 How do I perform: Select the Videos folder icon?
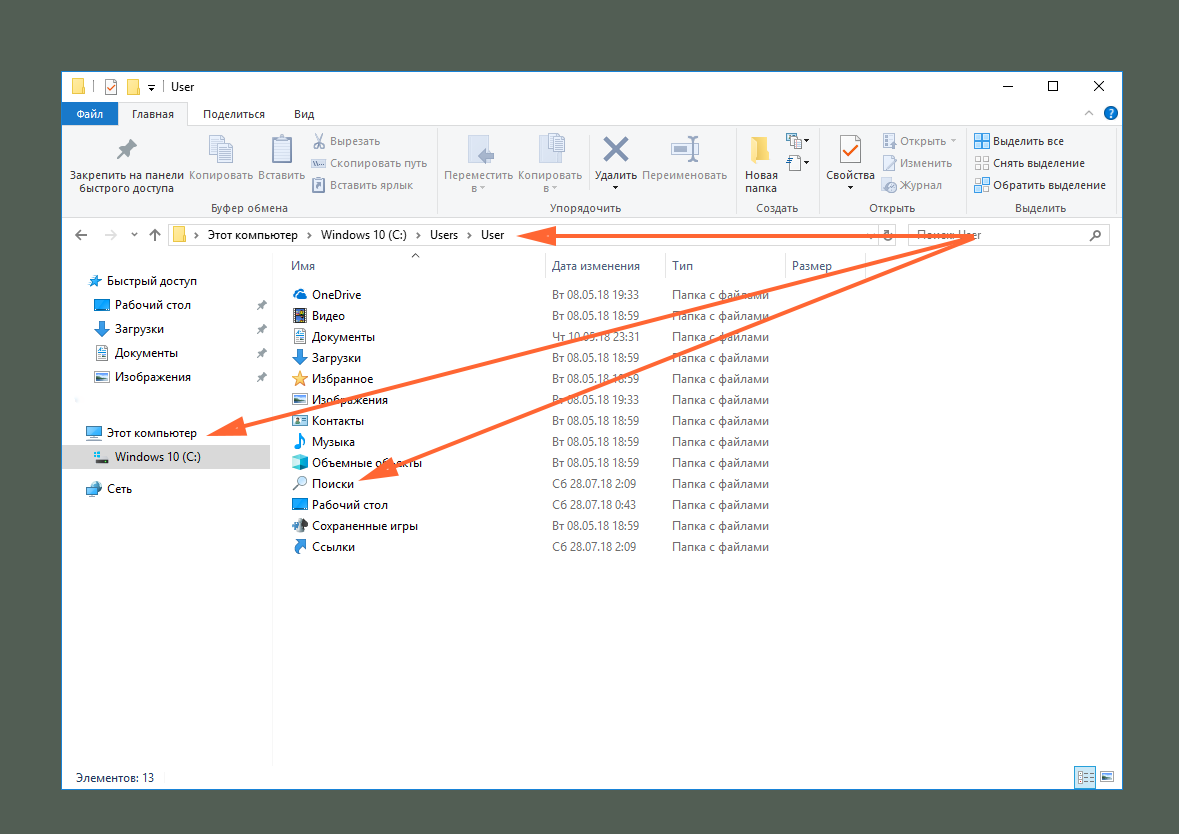click(x=300, y=315)
